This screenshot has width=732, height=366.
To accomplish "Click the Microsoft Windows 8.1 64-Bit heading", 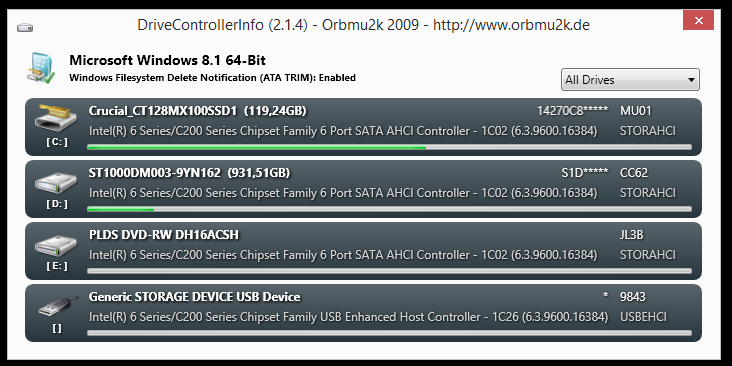I will [x=168, y=60].
